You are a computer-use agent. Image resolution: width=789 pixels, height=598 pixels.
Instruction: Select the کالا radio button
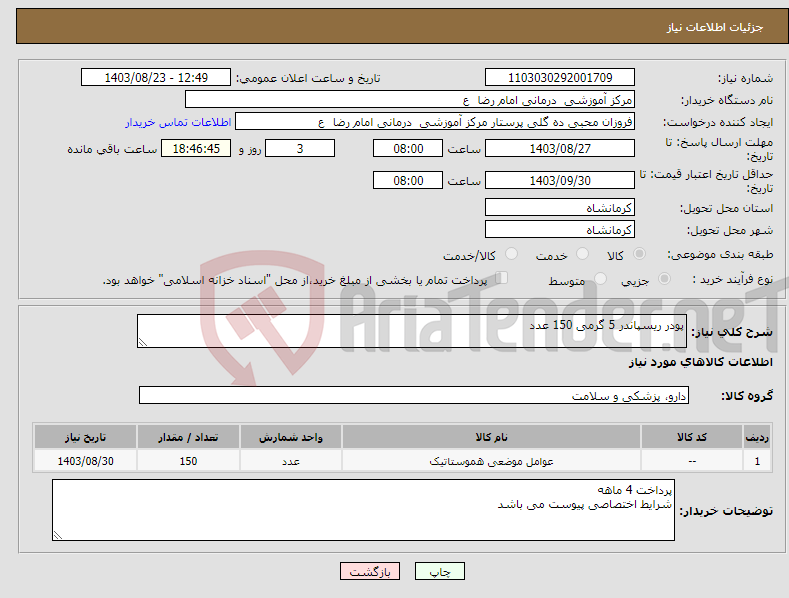[x=639, y=254]
